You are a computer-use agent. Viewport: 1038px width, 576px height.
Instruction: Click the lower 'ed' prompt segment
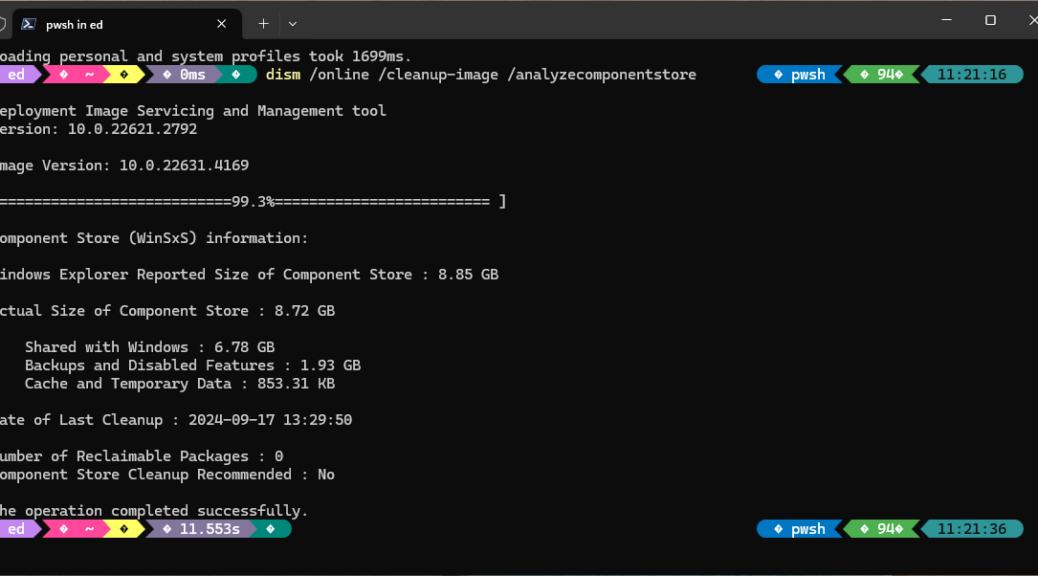[x=18, y=529]
